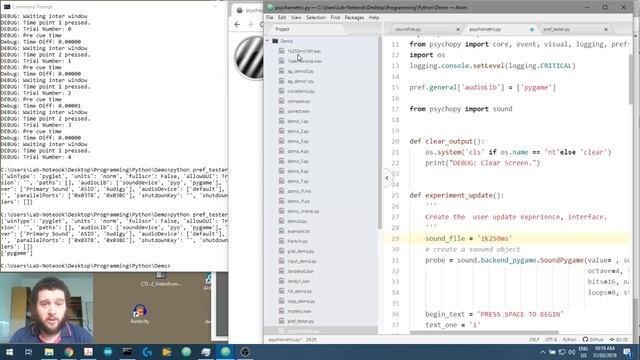This screenshot has height=360, width=640.
Task: Close the pref_tester.py tab
Action: [x=606, y=29]
